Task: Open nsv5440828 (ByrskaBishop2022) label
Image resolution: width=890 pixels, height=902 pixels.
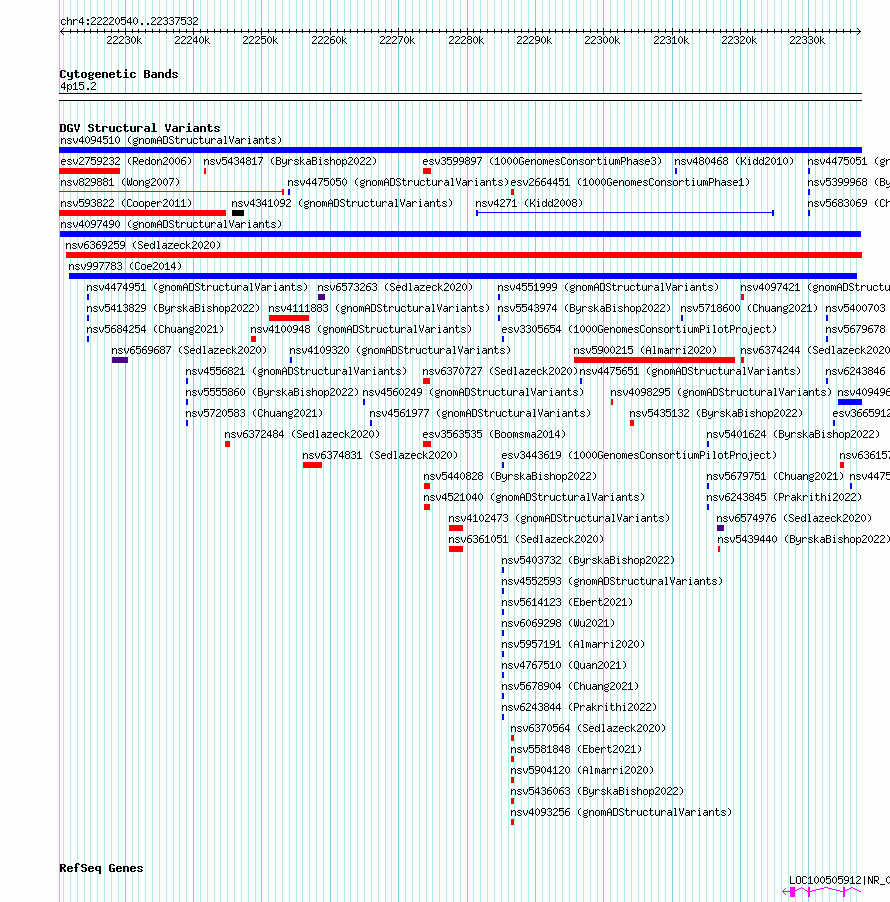Action: (510, 476)
